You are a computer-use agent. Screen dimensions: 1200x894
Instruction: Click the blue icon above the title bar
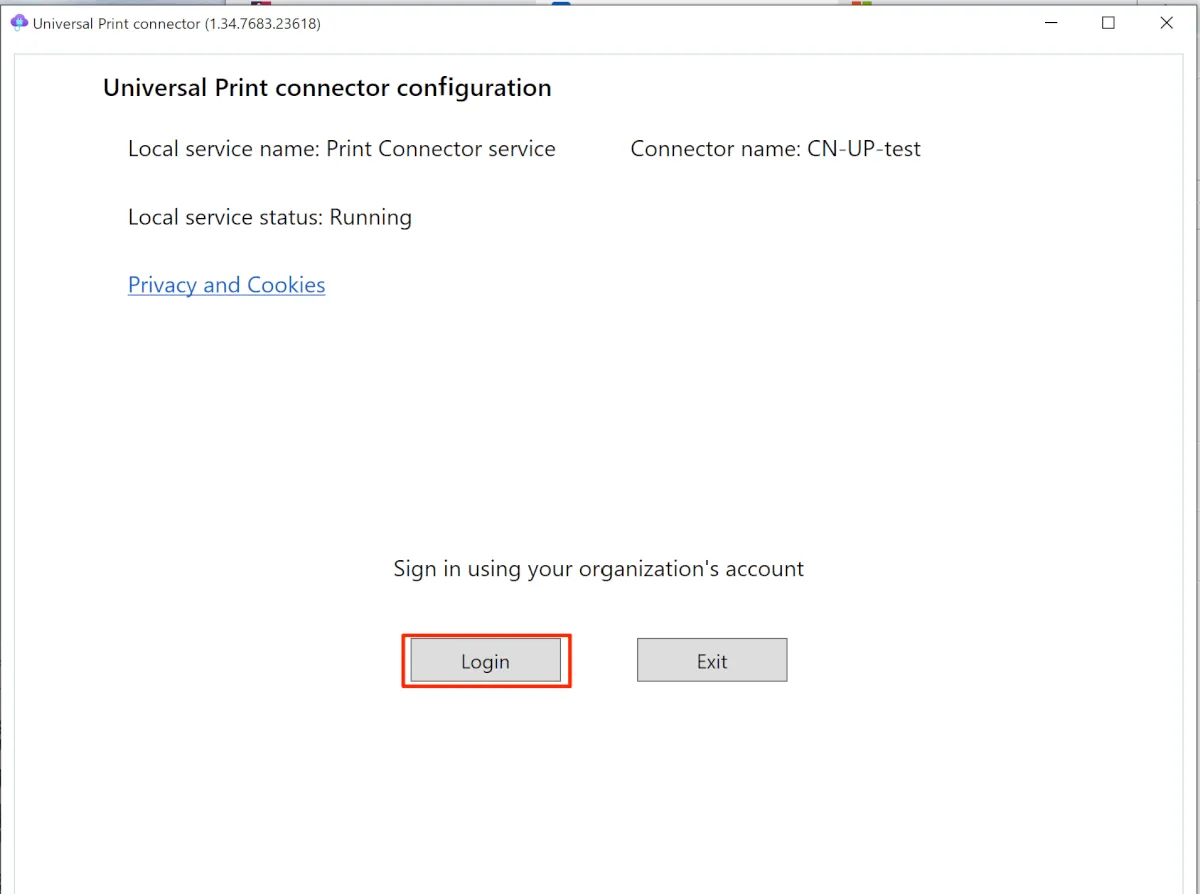click(561, 3)
